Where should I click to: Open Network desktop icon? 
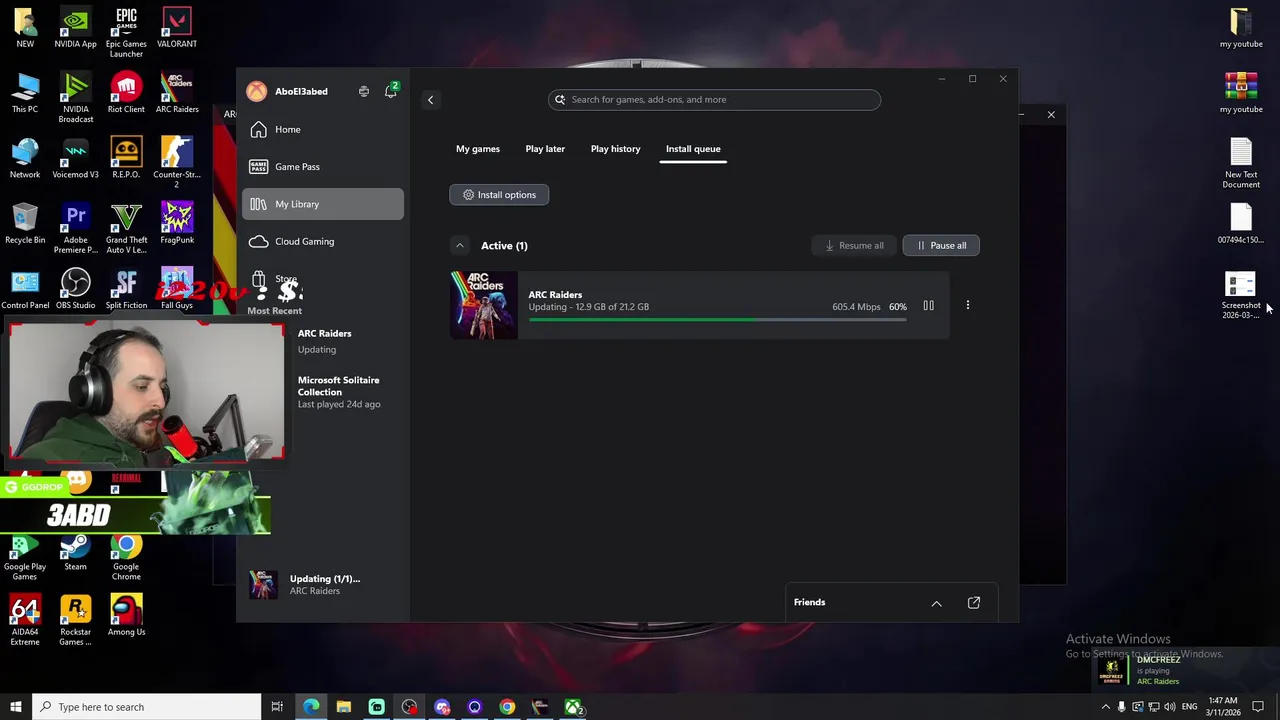[25, 158]
